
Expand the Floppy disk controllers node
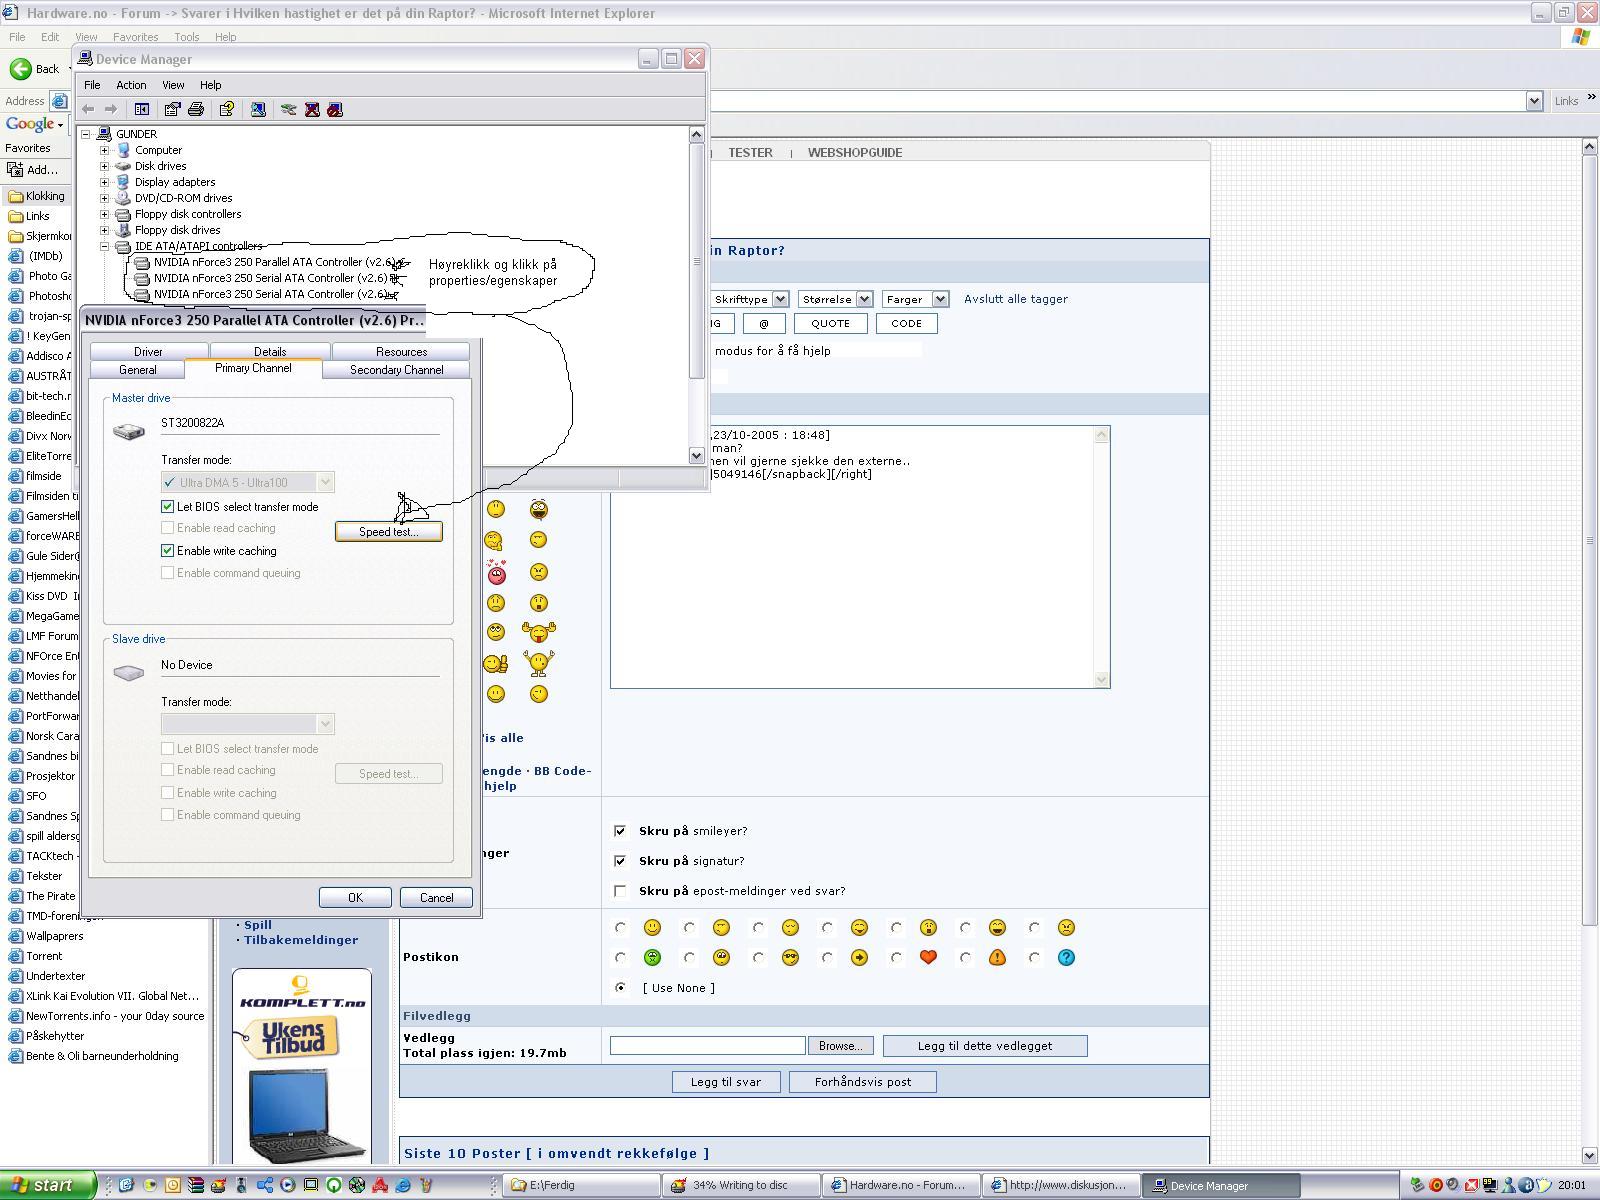point(104,214)
